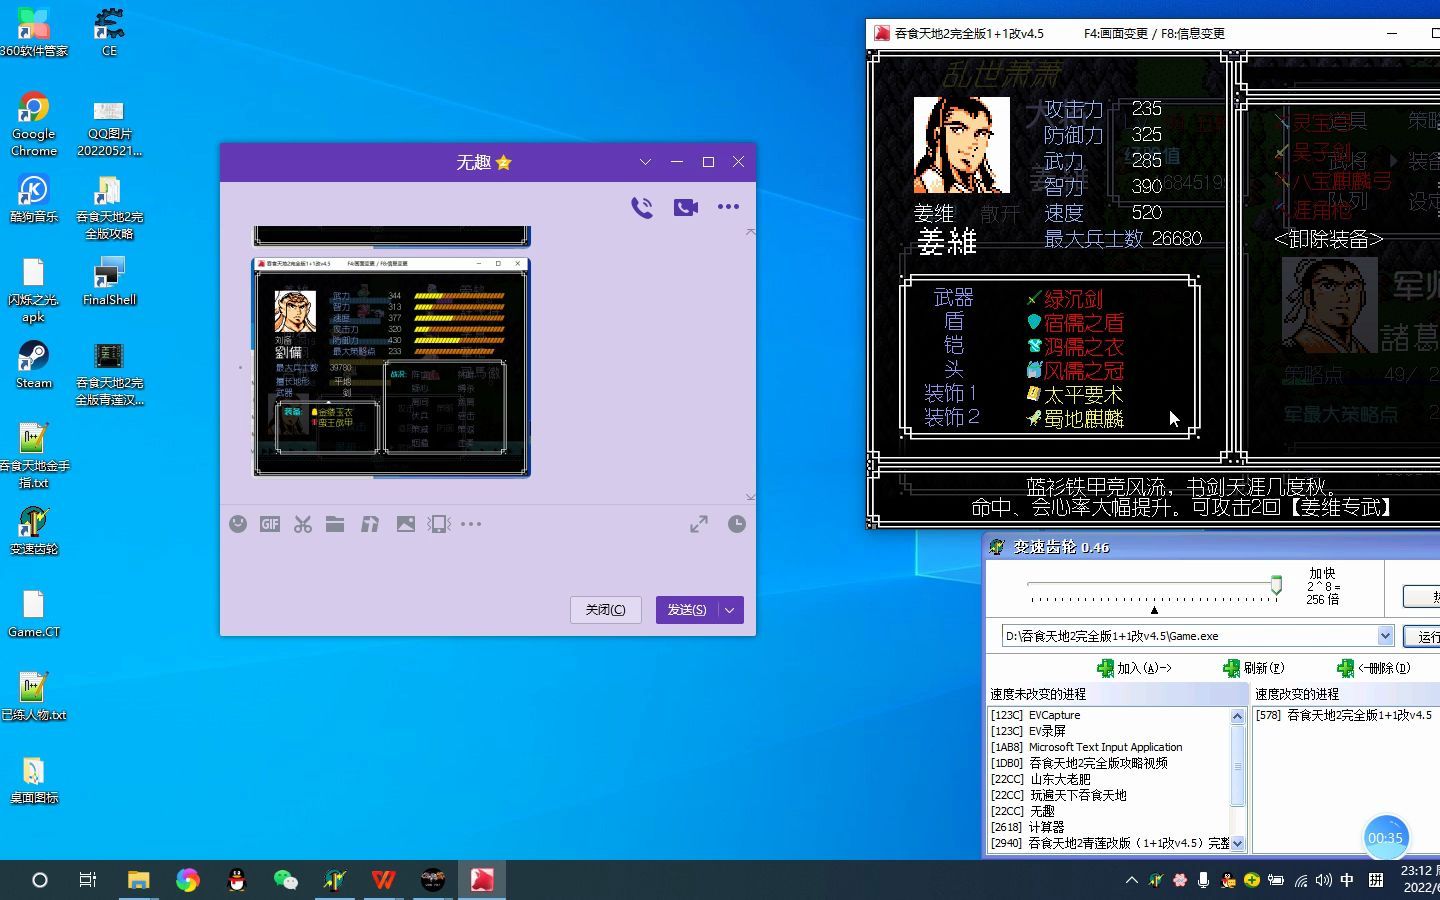Open the 变速齿轮 desktop shortcut

tap(34, 530)
